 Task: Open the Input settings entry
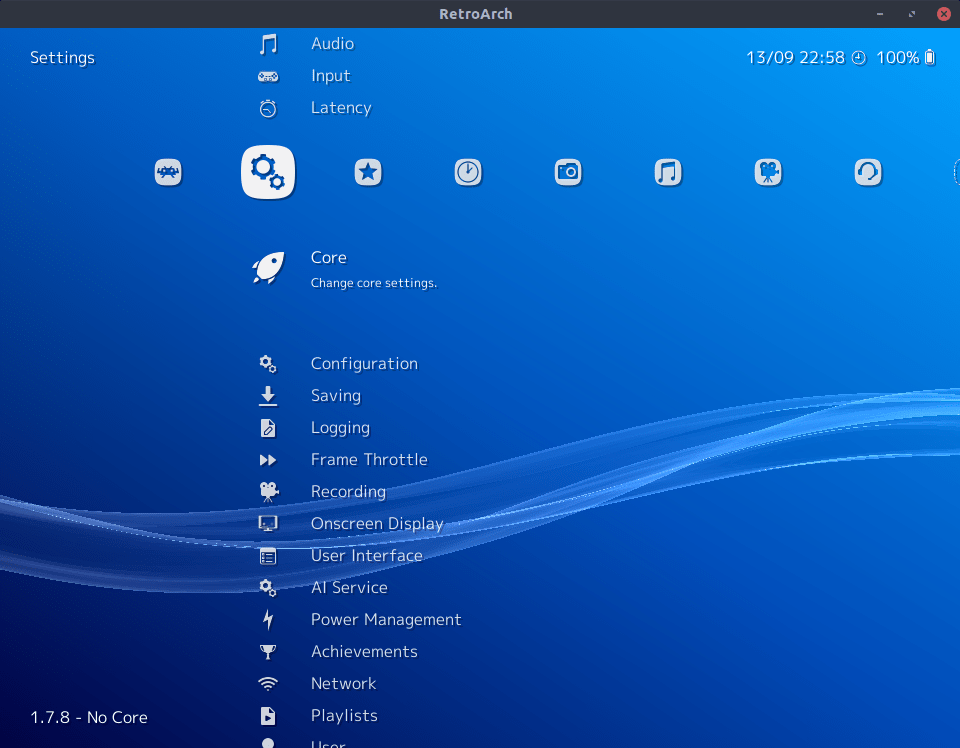[330, 76]
